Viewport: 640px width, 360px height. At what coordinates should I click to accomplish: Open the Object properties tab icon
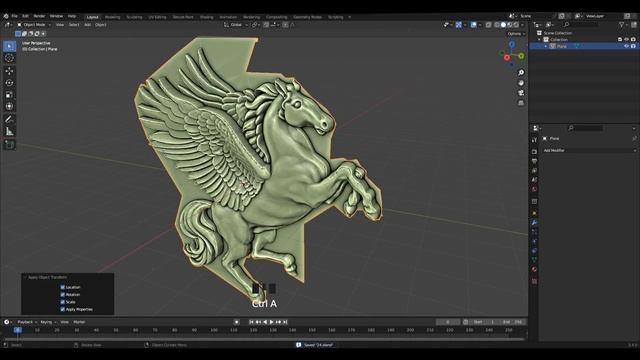point(534,213)
